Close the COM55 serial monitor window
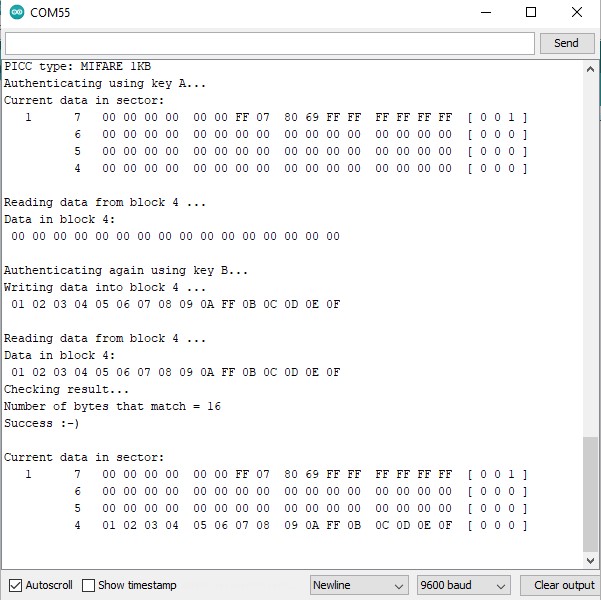The height and width of the screenshot is (600, 601). (577, 13)
